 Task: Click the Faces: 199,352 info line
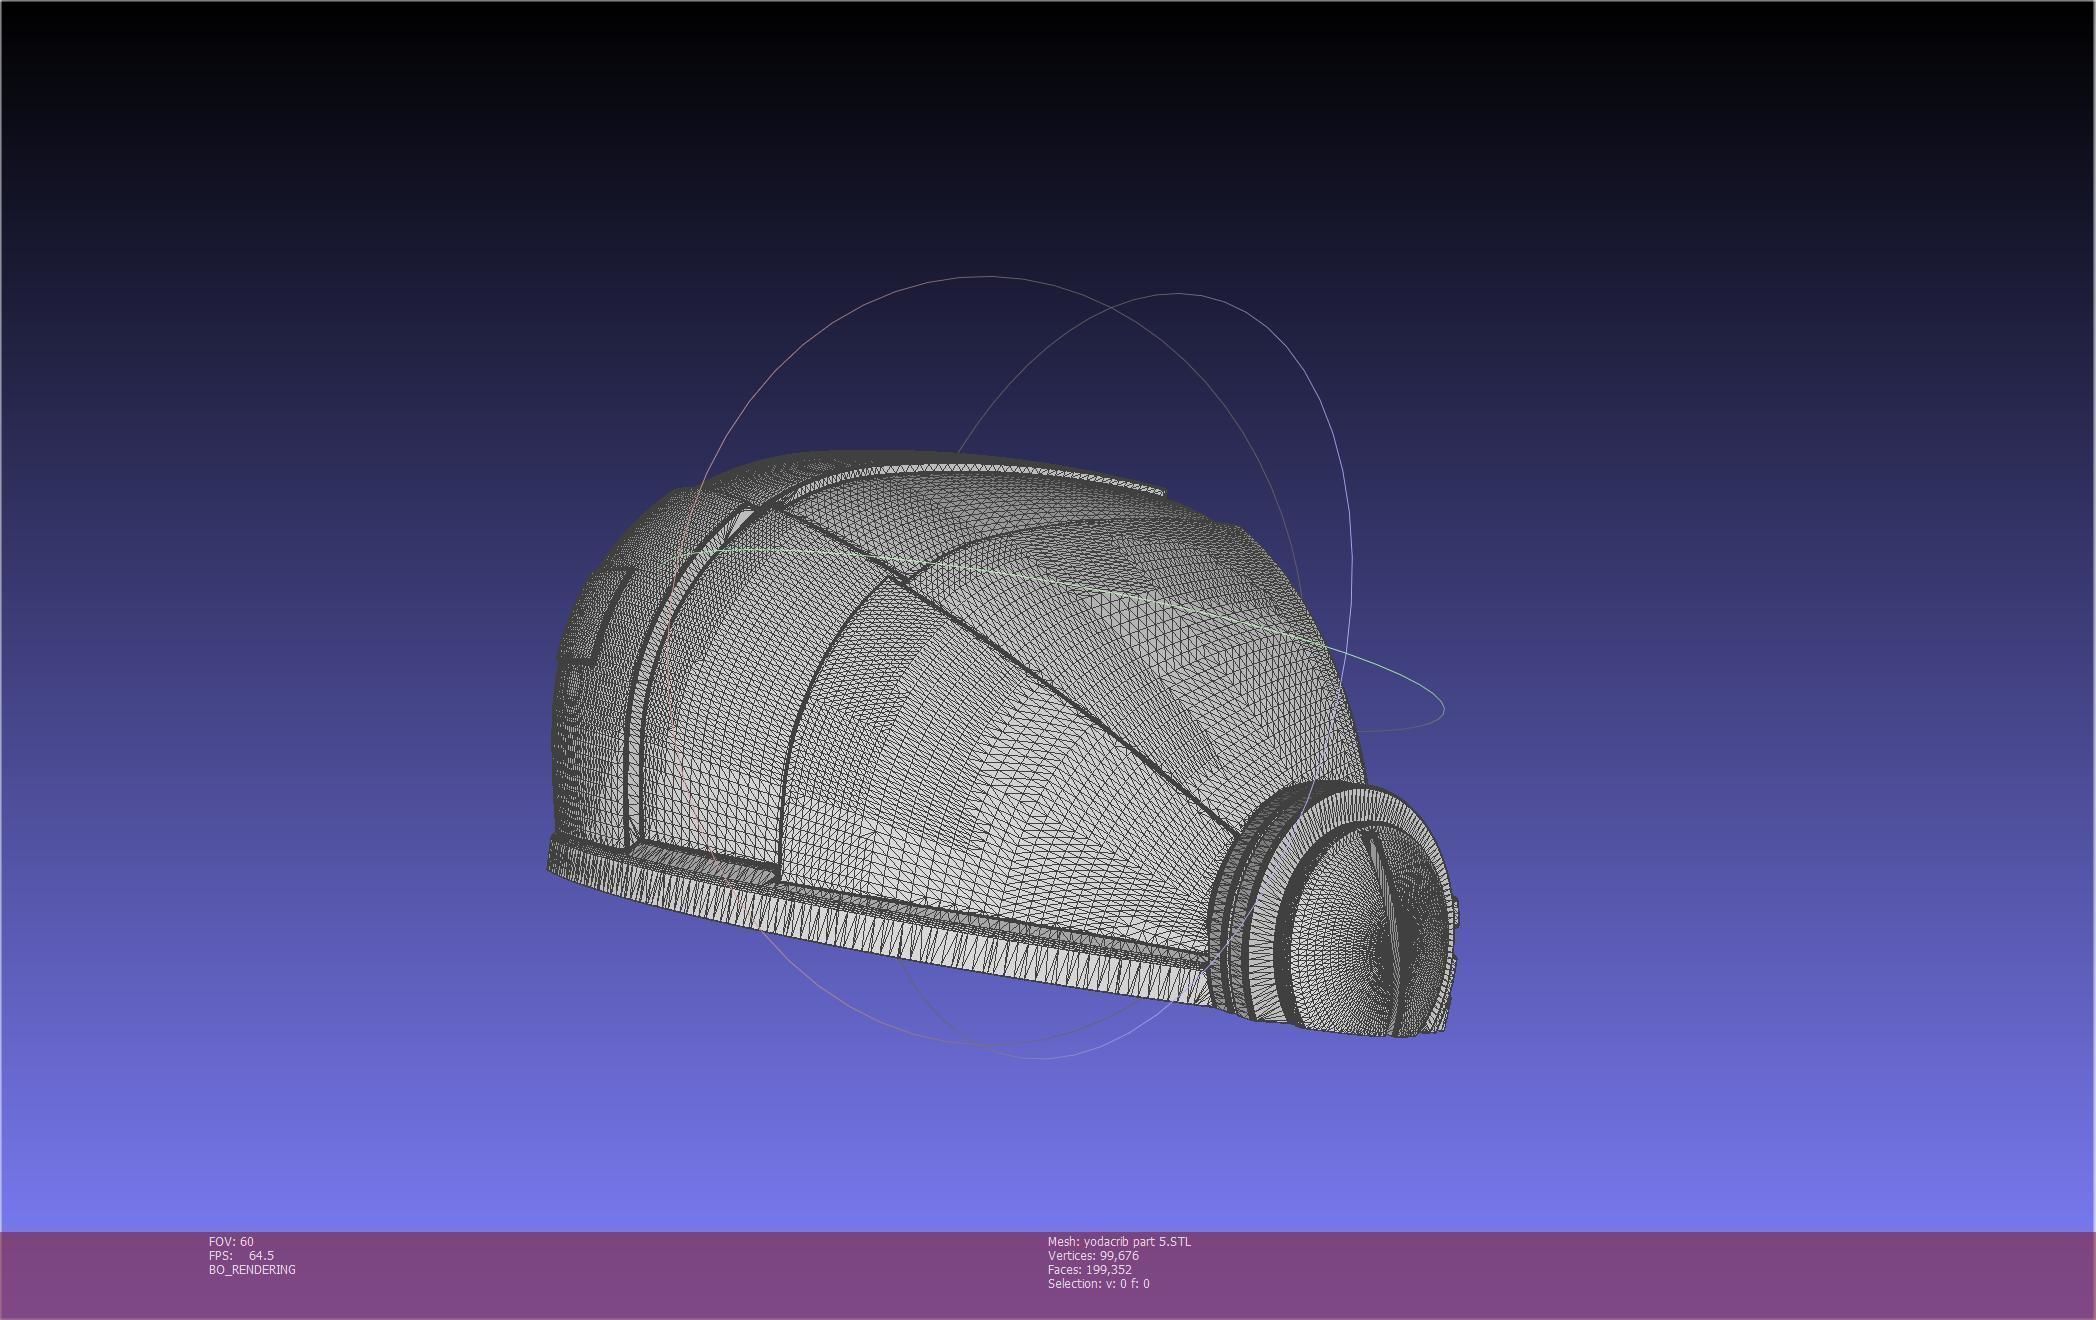pos(1089,1269)
